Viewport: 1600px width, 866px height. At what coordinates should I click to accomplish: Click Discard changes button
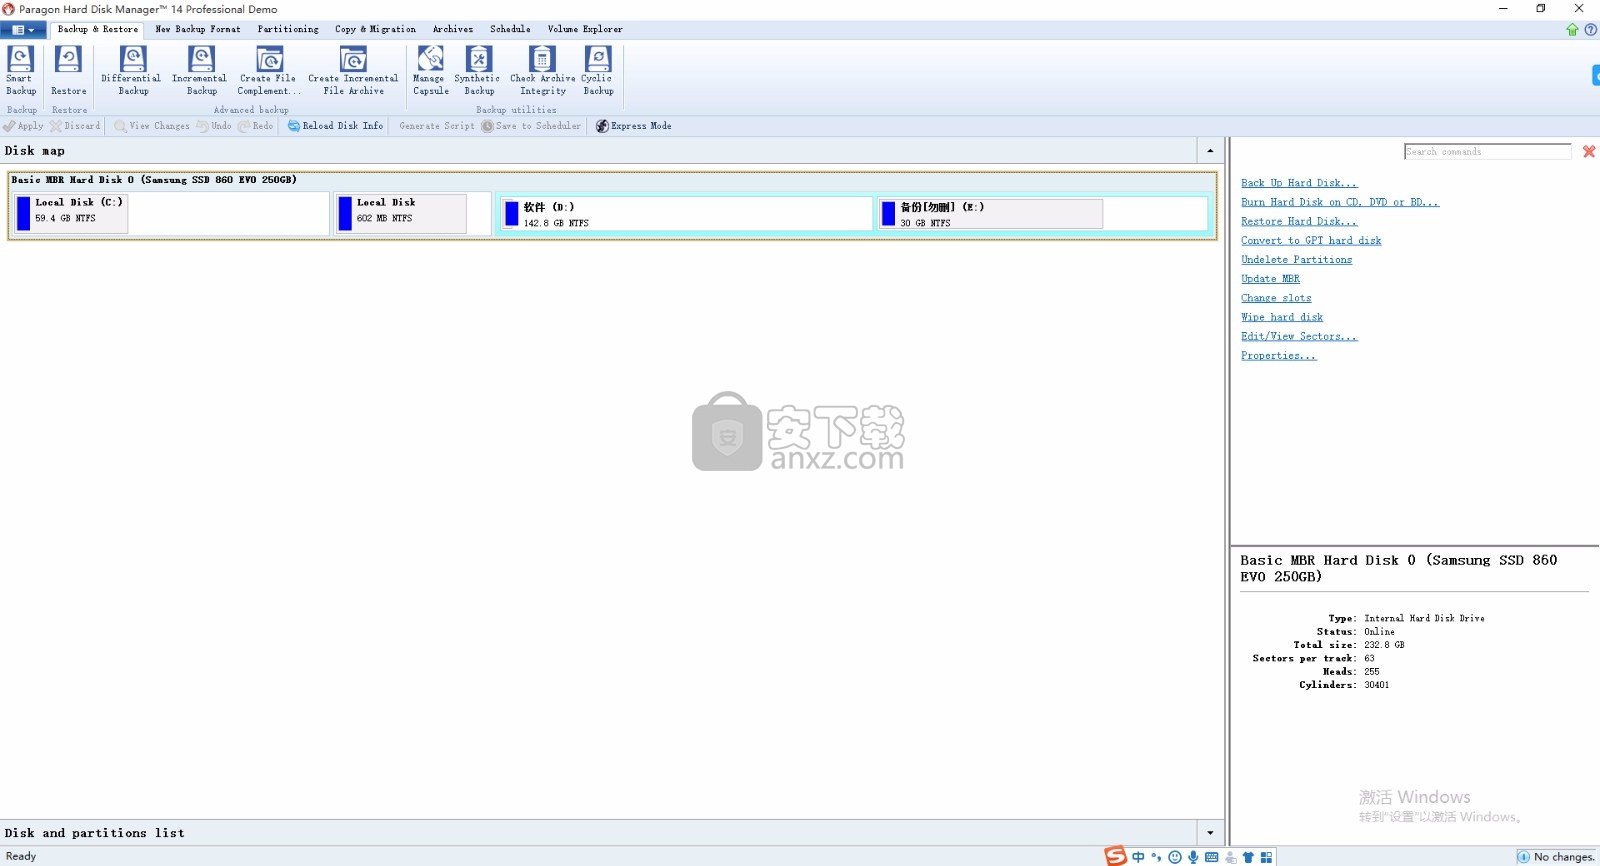[75, 126]
